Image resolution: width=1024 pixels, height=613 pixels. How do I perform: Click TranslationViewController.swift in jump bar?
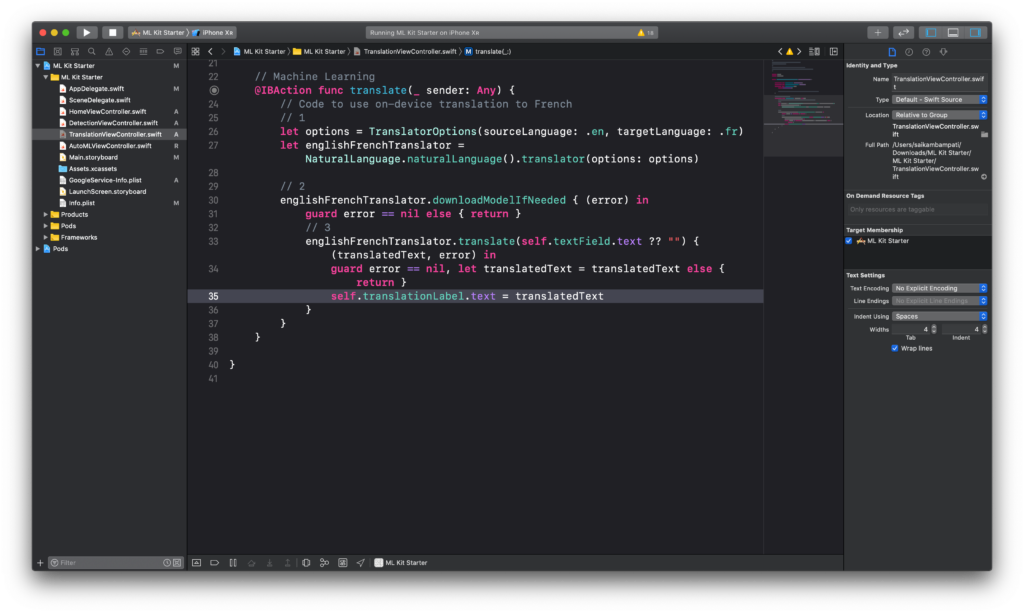click(405, 52)
